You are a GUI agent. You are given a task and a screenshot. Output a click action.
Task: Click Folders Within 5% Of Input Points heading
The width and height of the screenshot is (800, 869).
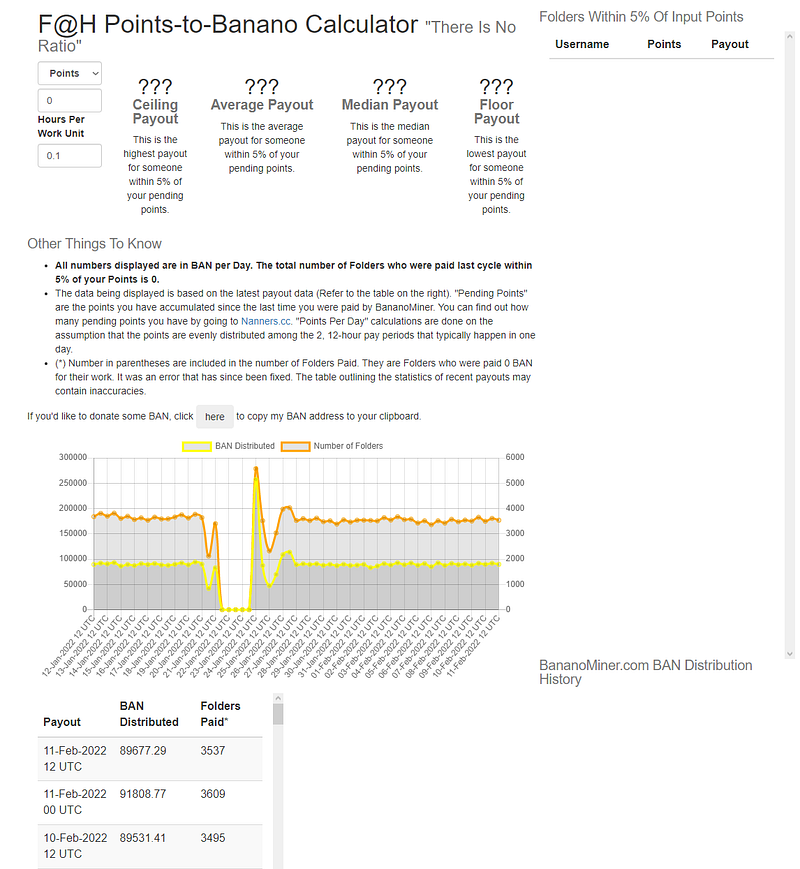click(x=641, y=17)
